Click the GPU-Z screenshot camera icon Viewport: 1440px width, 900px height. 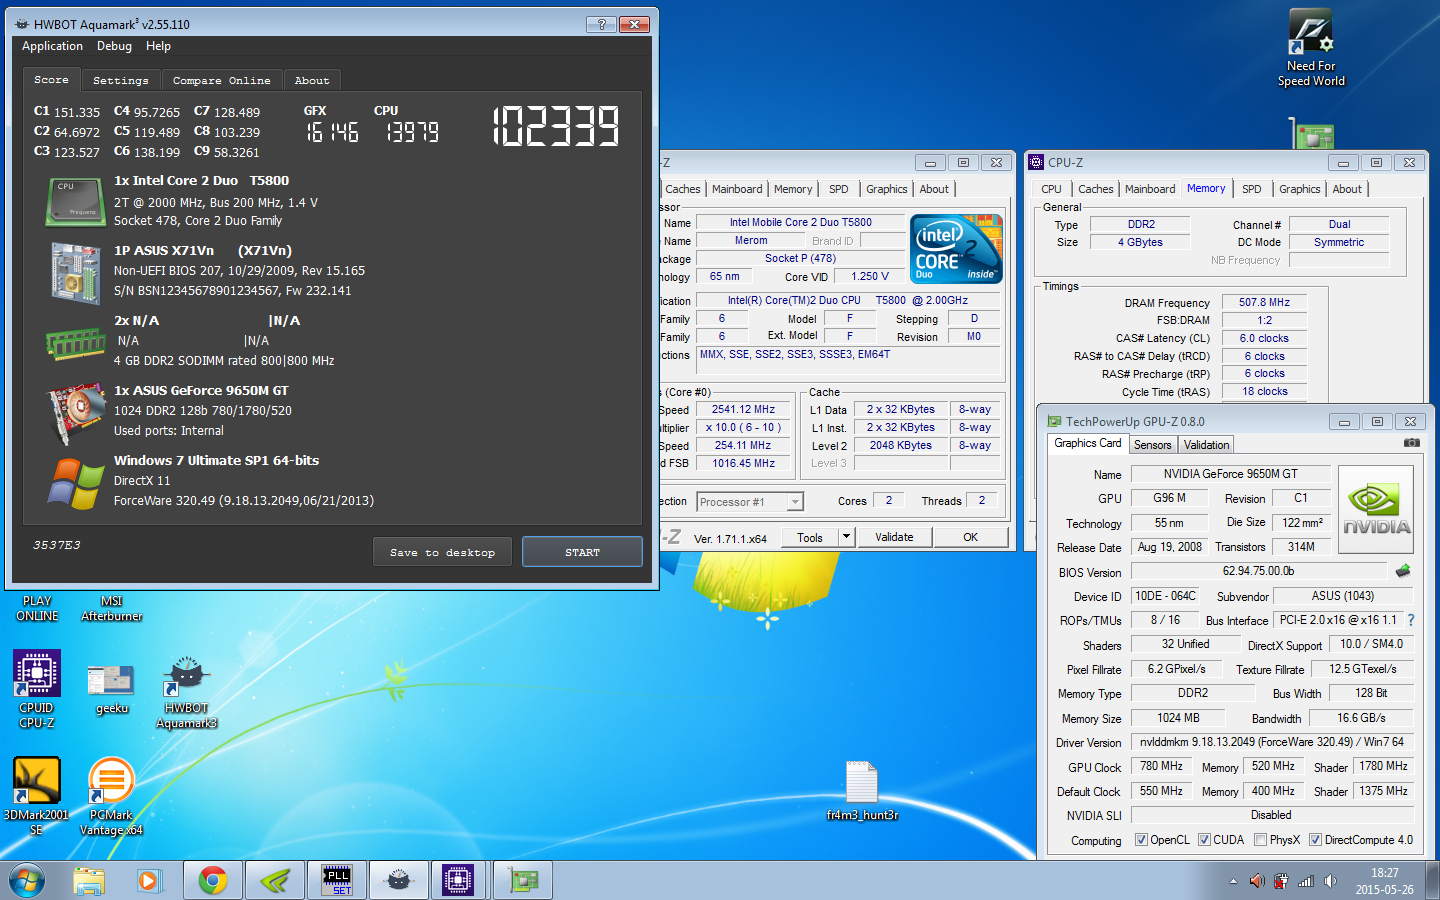coord(1411,442)
